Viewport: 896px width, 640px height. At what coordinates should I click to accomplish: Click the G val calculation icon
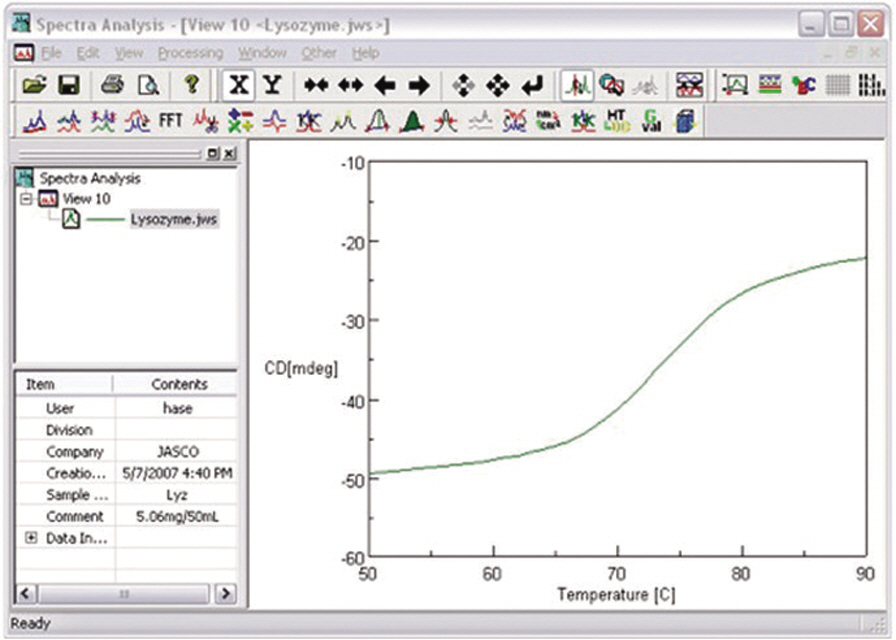click(651, 122)
